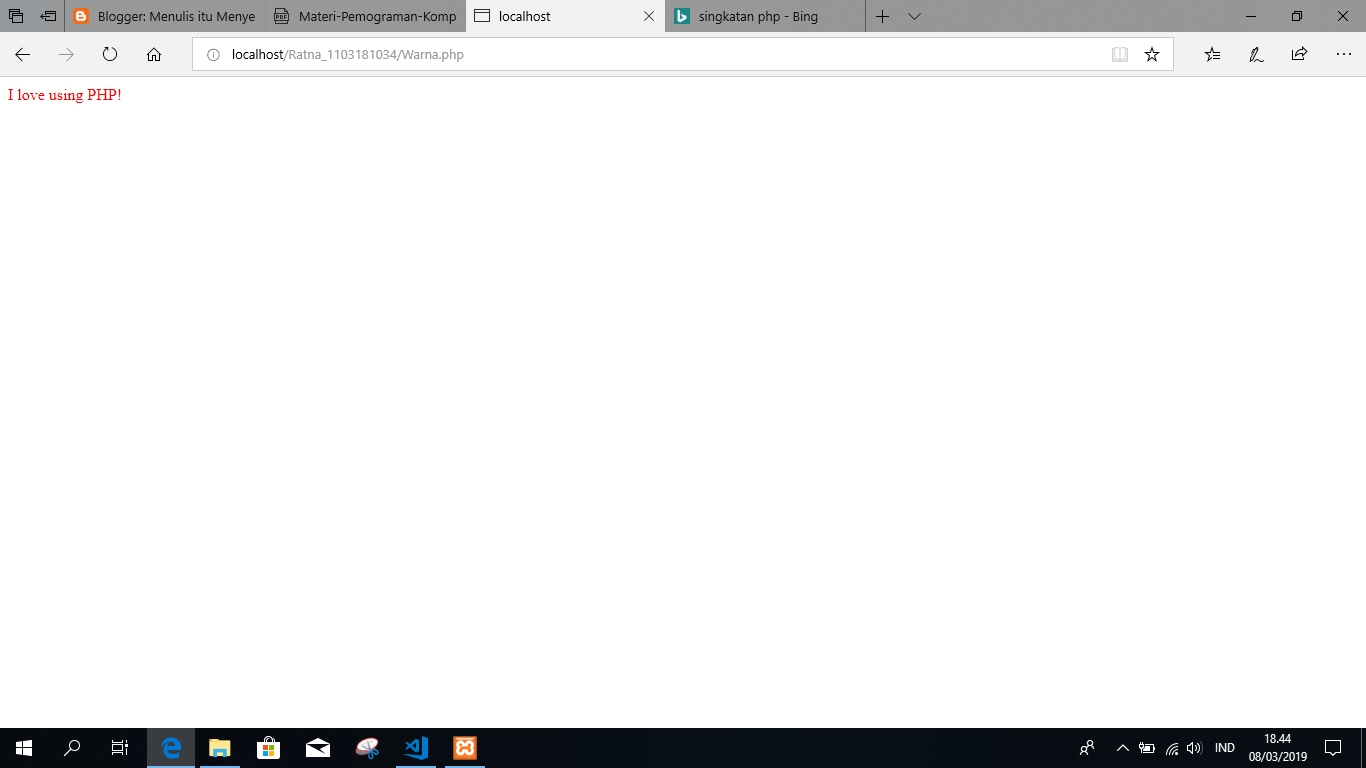Image resolution: width=1366 pixels, height=768 pixels.
Task: Open Mail app from taskbar
Action: point(318,748)
